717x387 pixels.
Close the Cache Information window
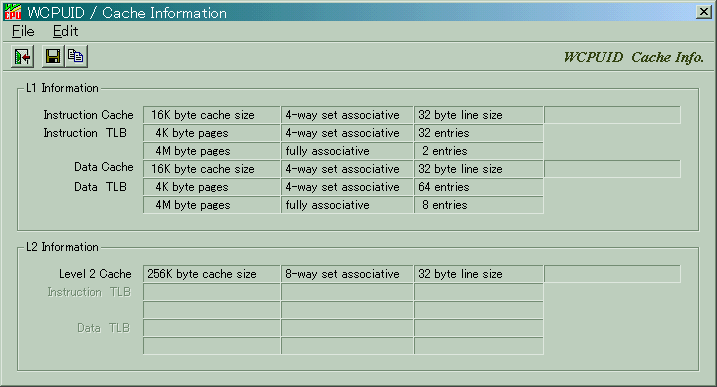(x=703, y=12)
